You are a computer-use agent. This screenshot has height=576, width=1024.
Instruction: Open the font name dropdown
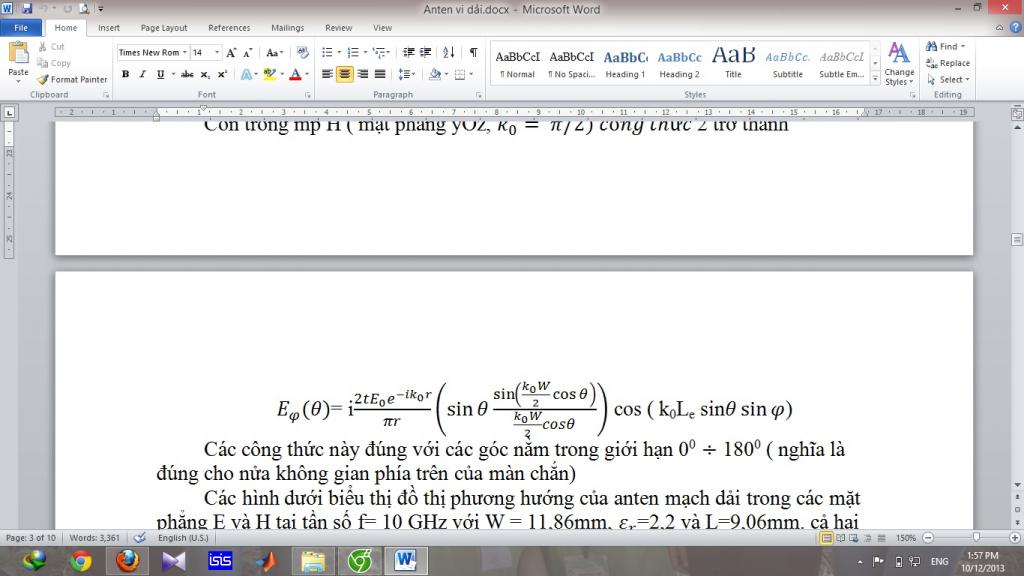pyautogui.click(x=185, y=52)
